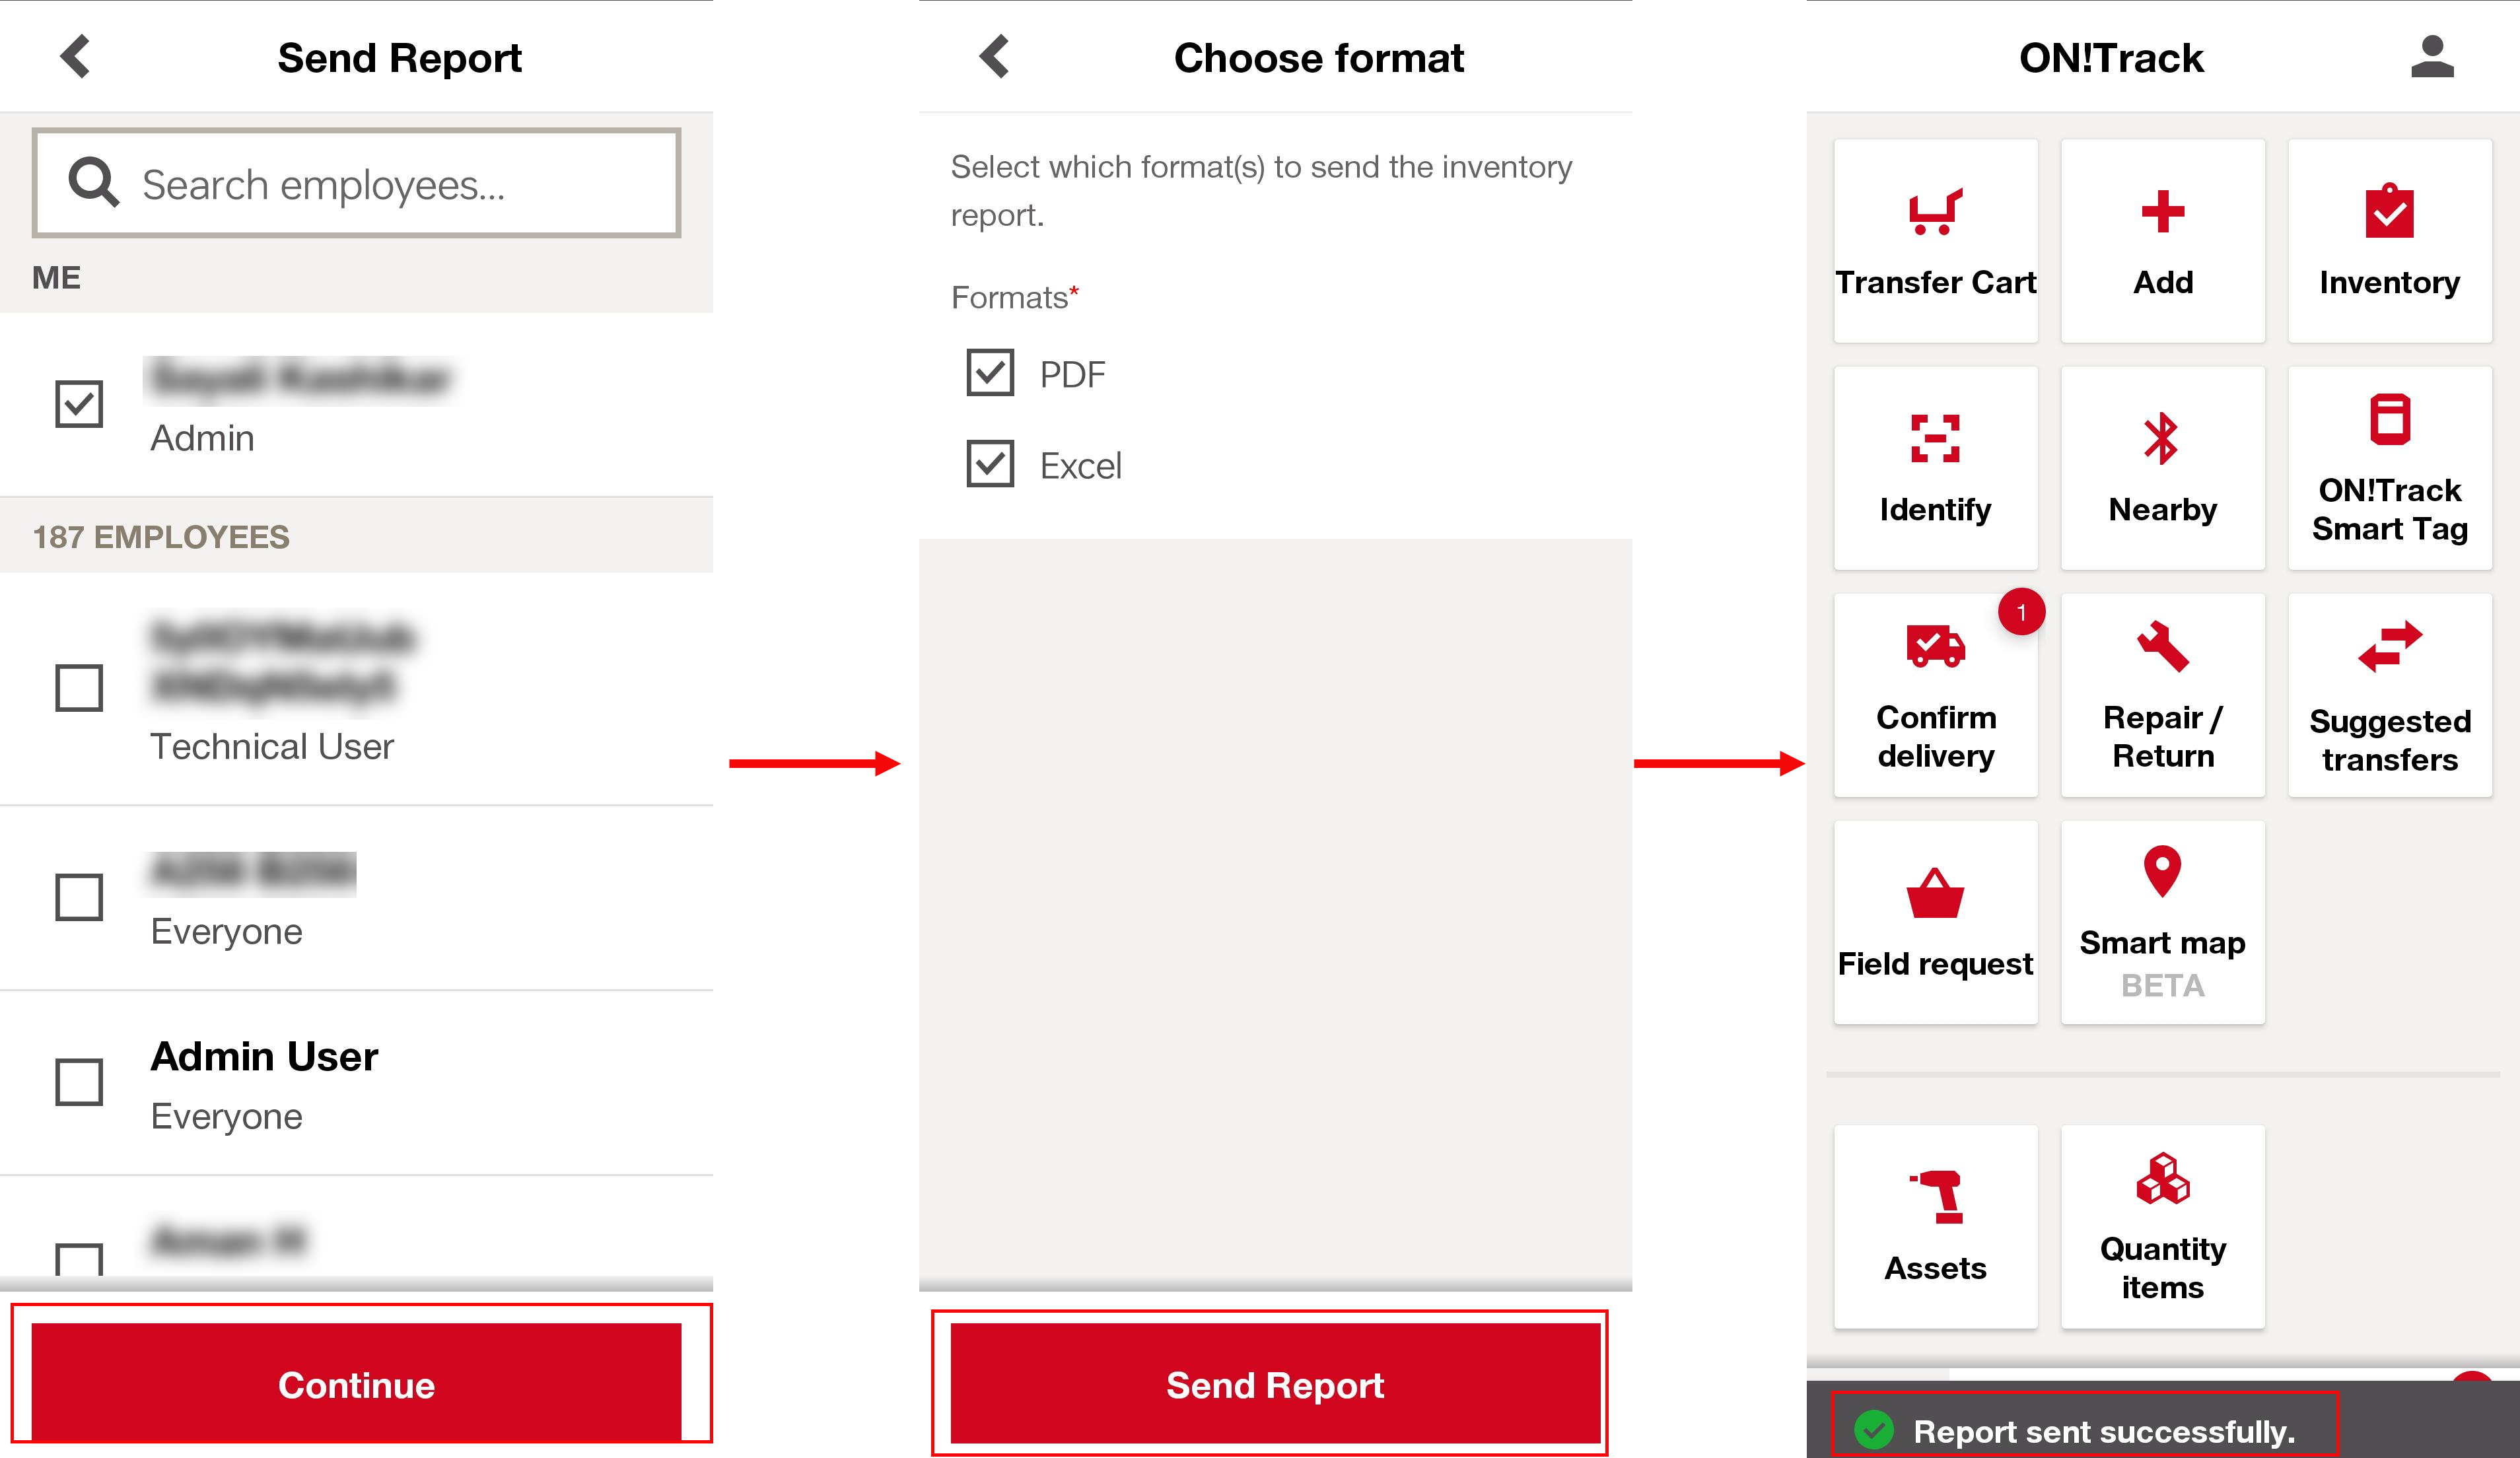Uncheck the Excel format checkbox
Screen dimensions: 2520x1458
pyautogui.click(x=989, y=464)
